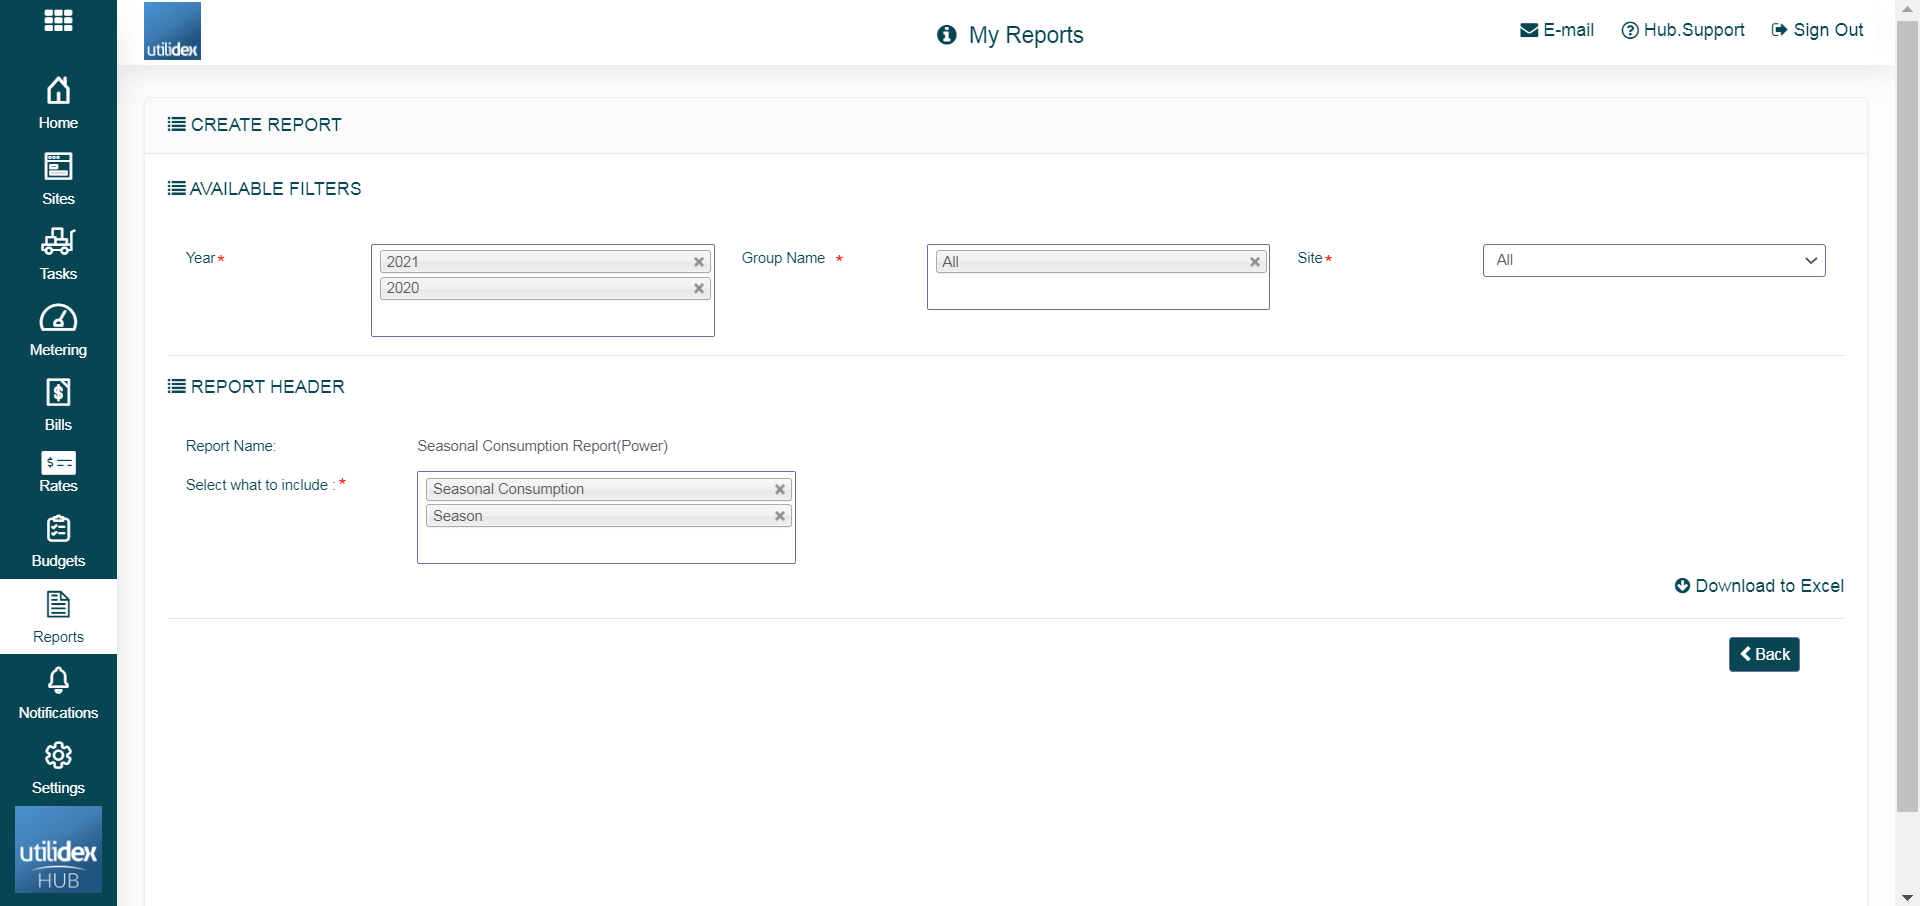Click the info icon beside My Reports
Screen dimensions: 1920x906
pyautogui.click(x=946, y=35)
